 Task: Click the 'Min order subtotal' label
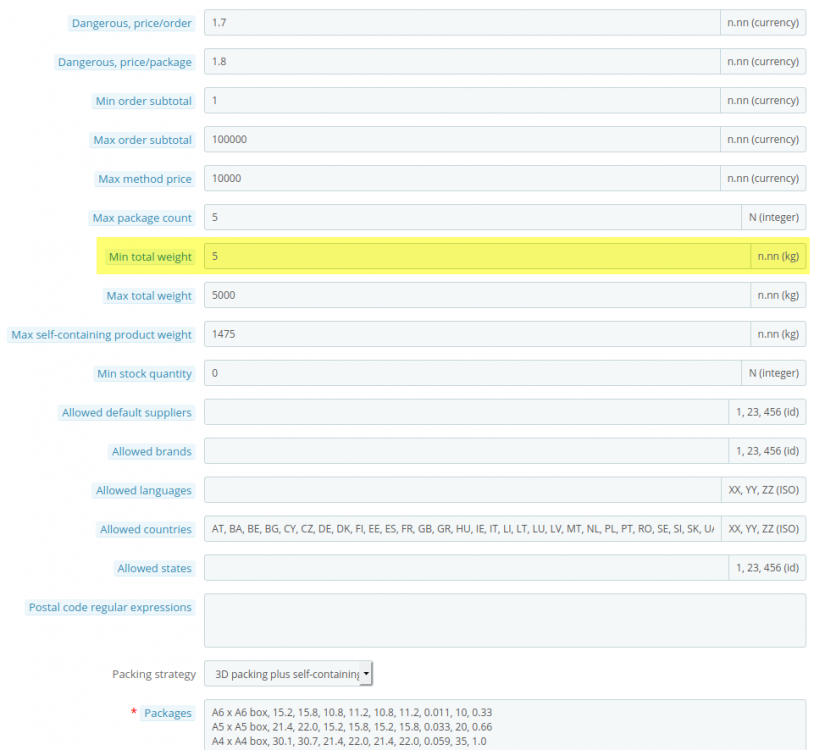click(141, 100)
